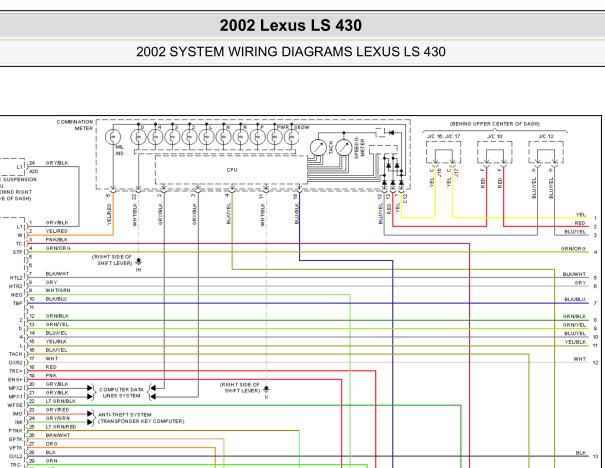Viewport: 605px width, 468px height.
Task: Click the 'SPEEDO METER' label
Action: point(359,148)
